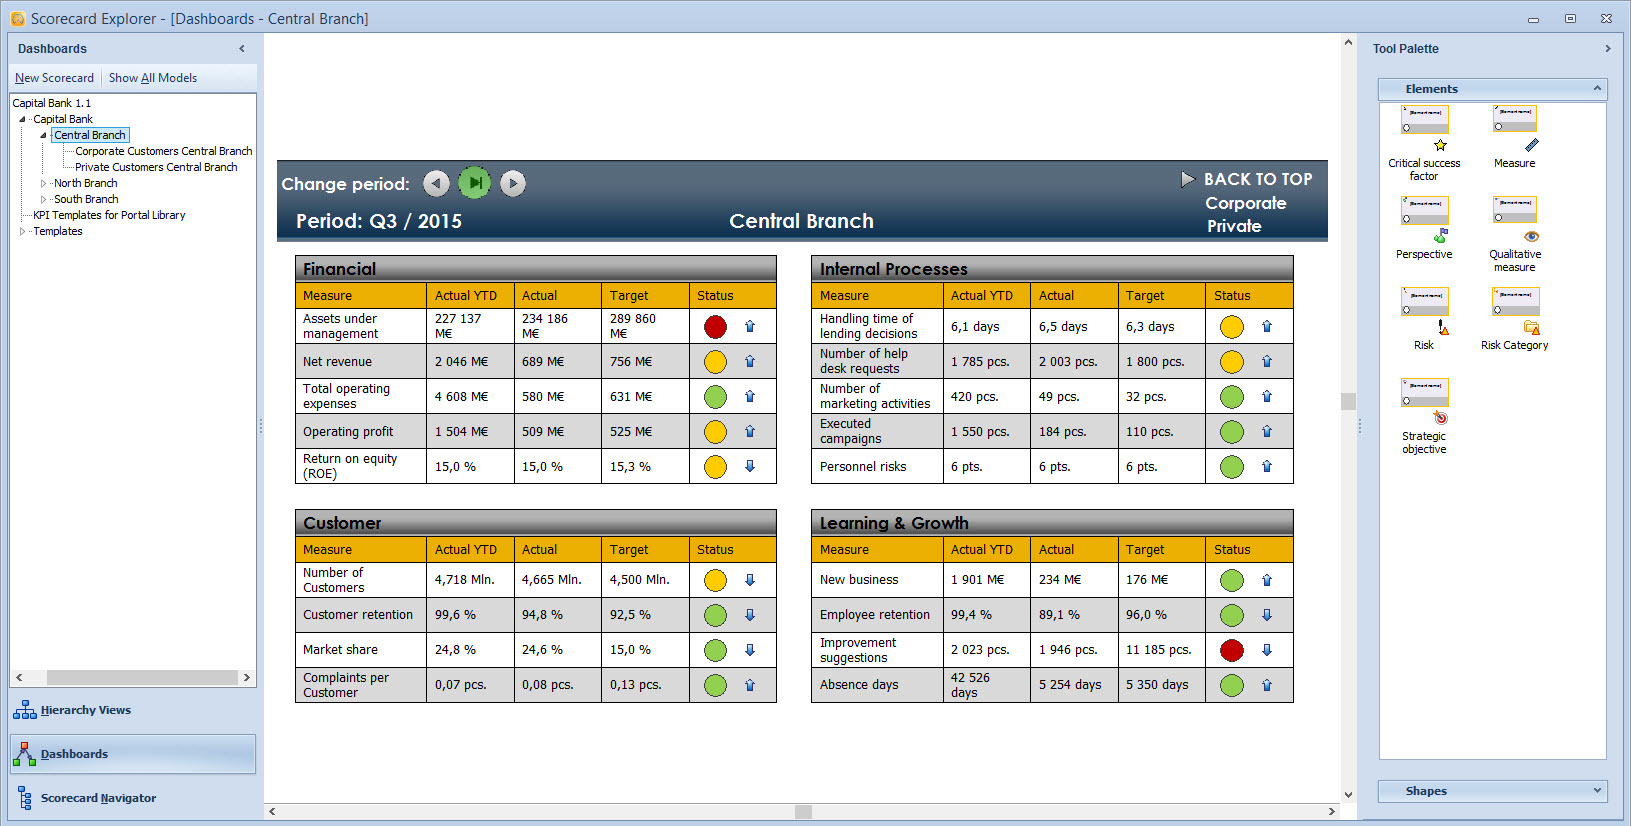Advance to next period with right arrow
1631x826 pixels.
[513, 183]
